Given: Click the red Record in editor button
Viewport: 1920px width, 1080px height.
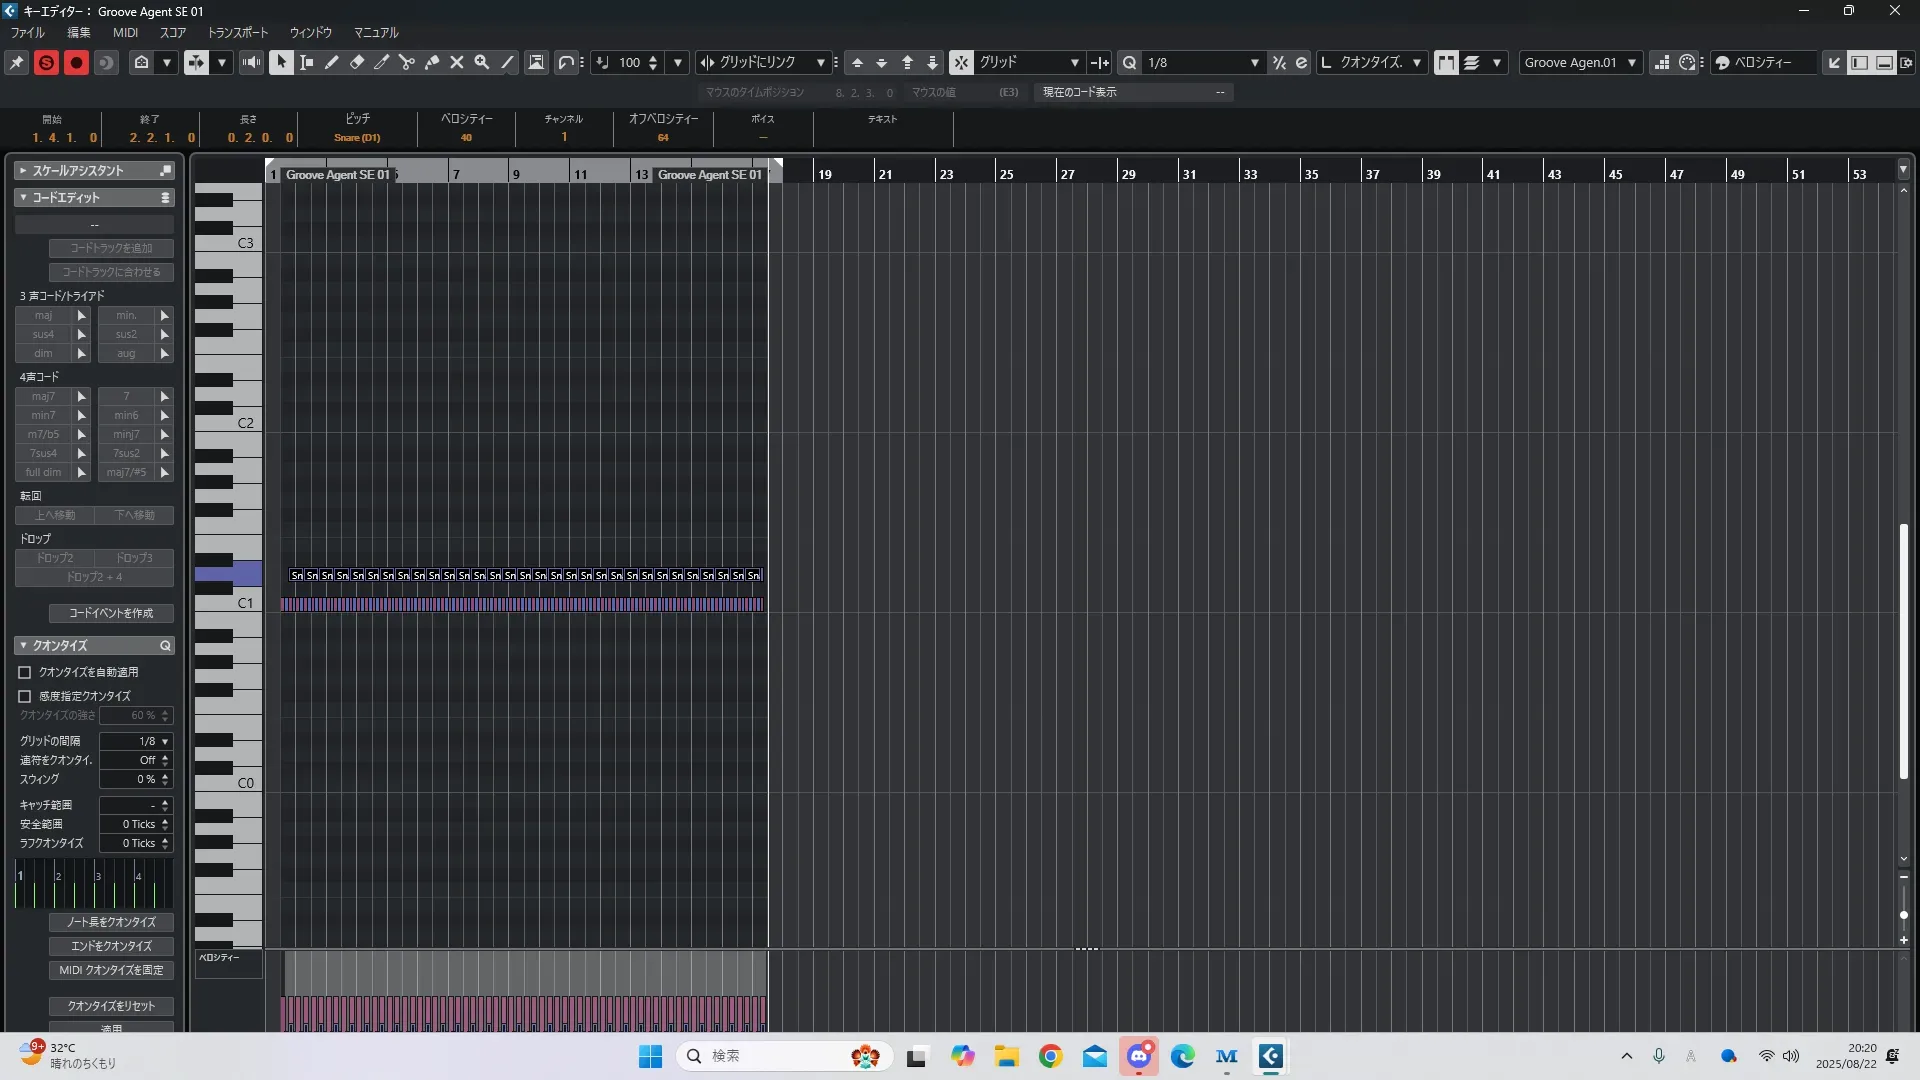Looking at the screenshot, I should [x=76, y=62].
